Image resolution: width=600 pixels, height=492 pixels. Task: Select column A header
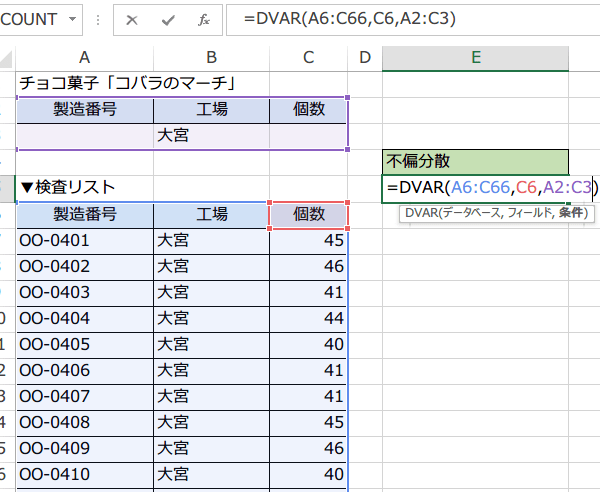coord(84,59)
